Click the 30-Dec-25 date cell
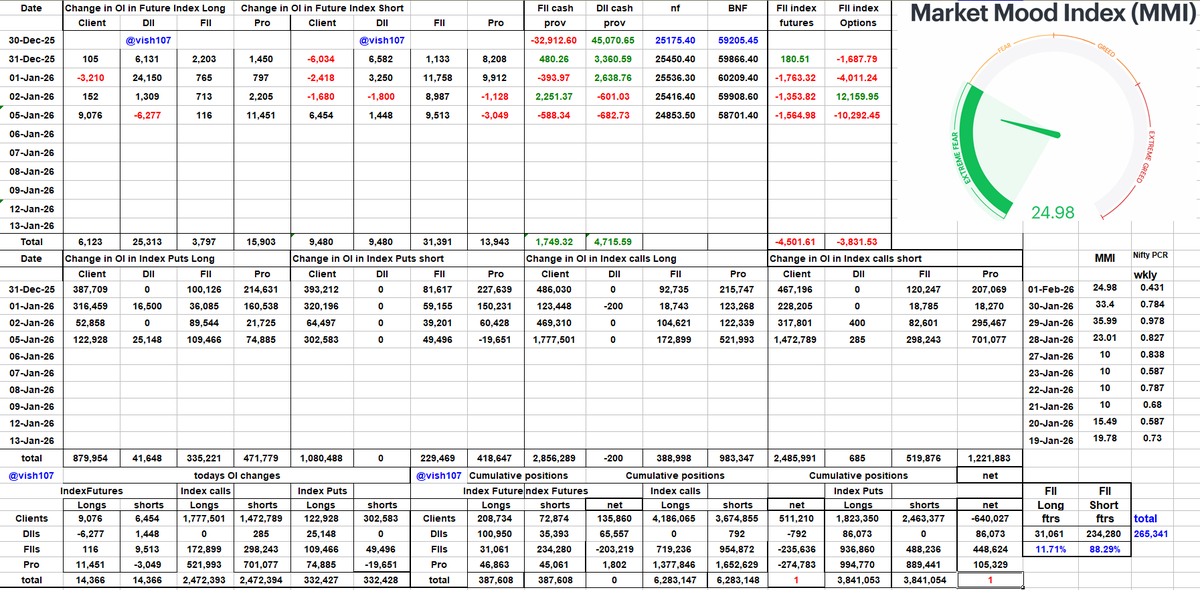 tap(30, 39)
